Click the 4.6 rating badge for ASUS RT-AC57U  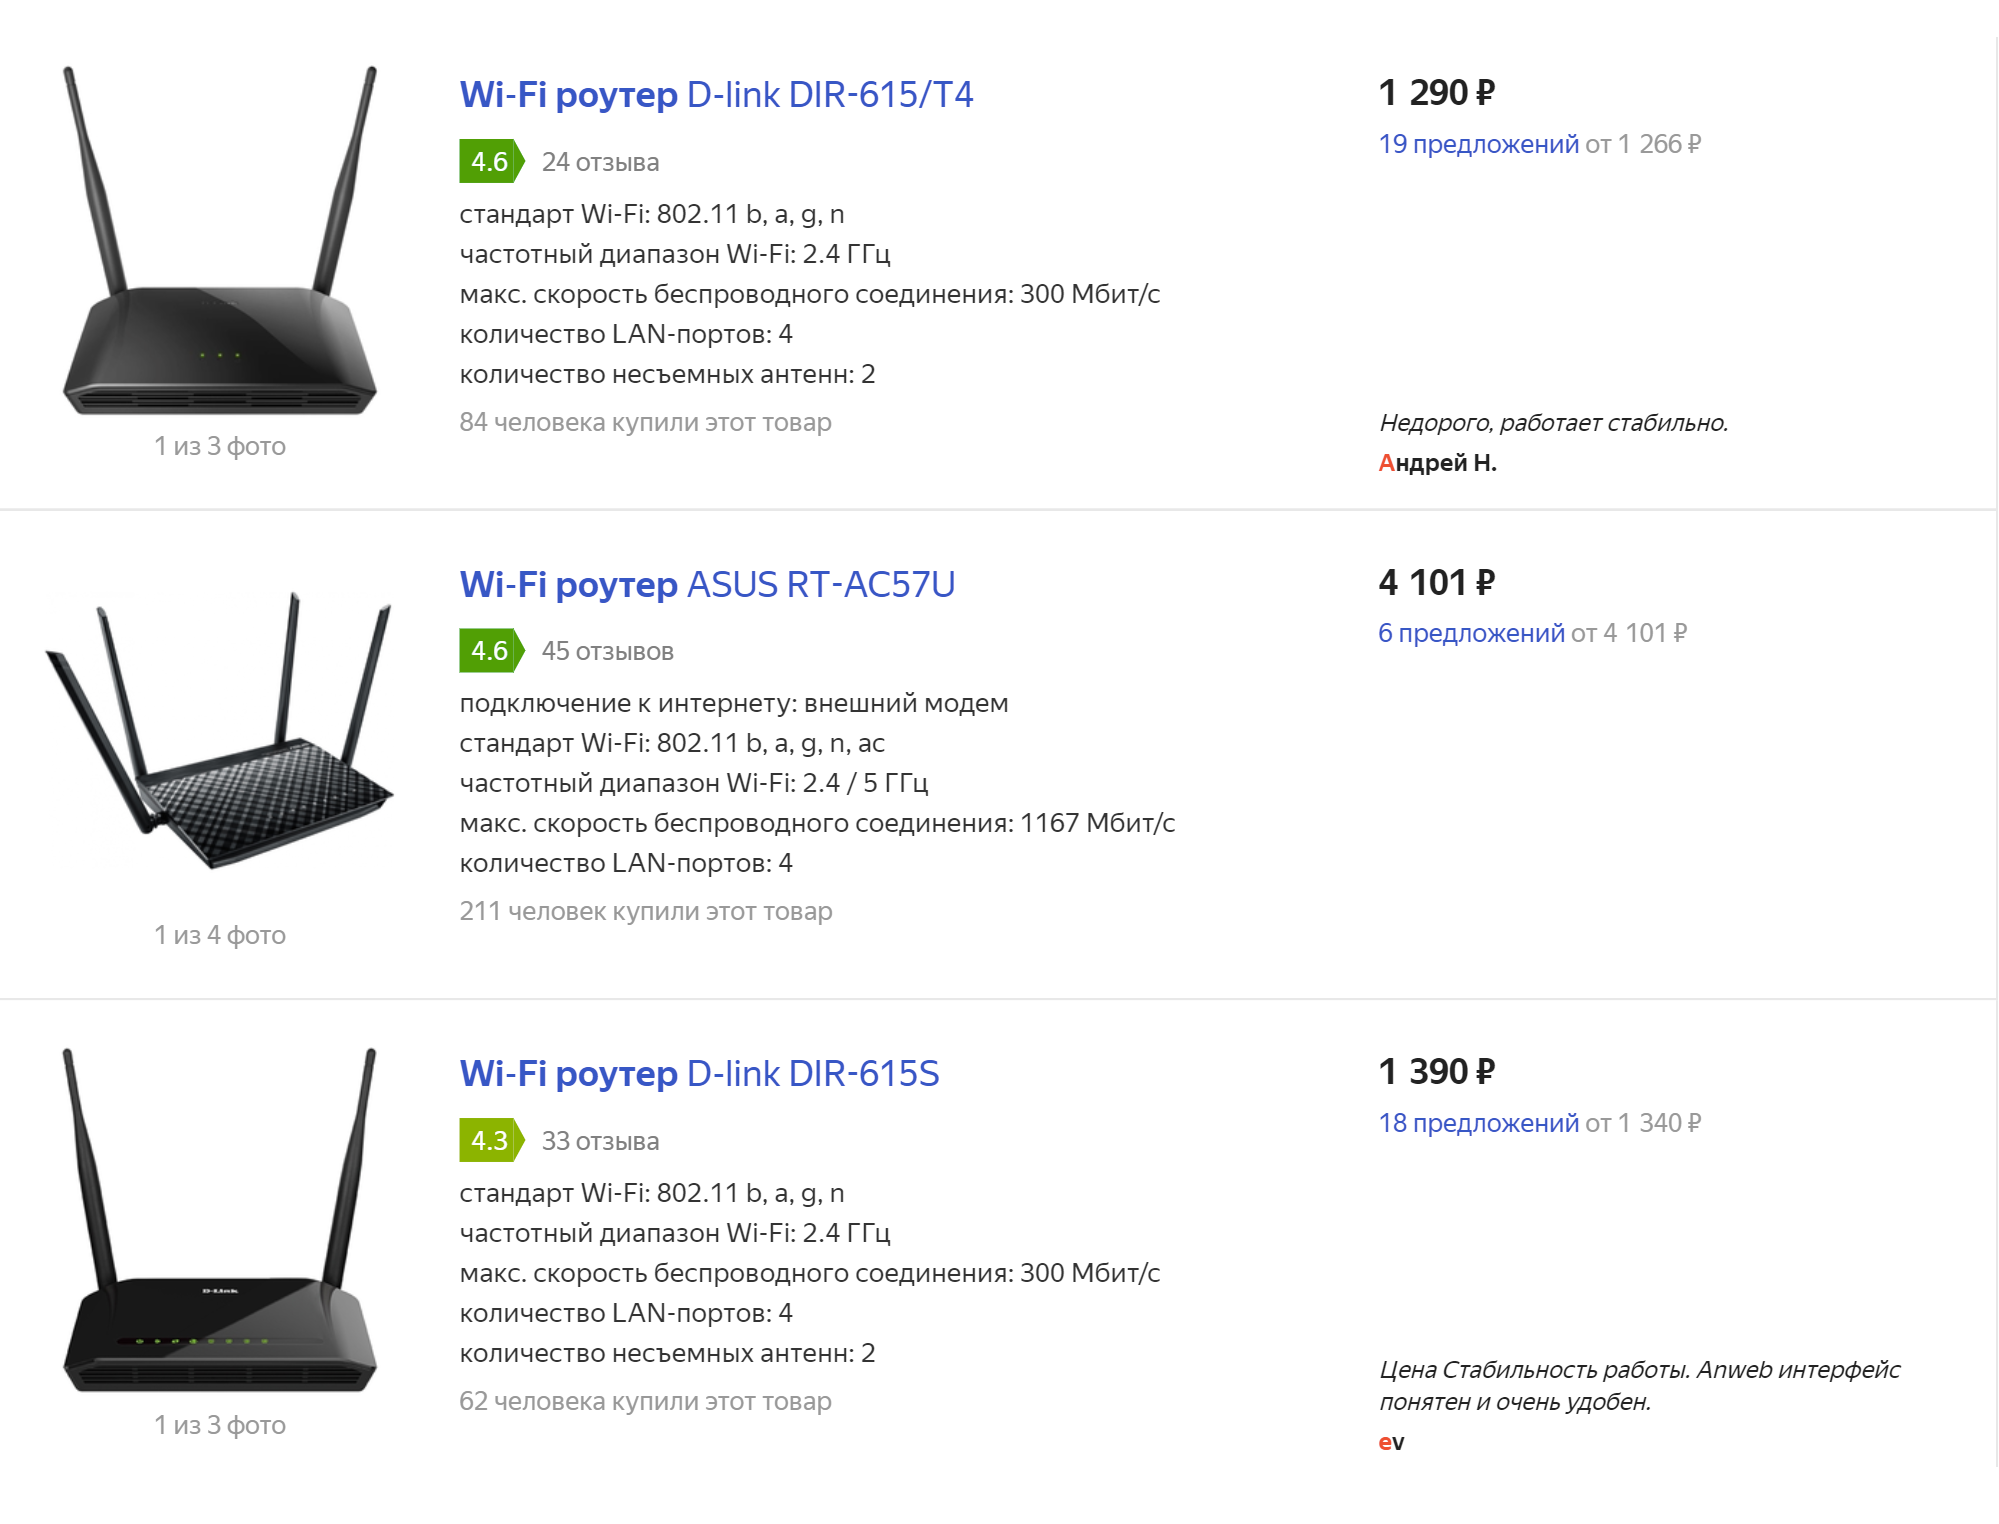click(x=490, y=651)
